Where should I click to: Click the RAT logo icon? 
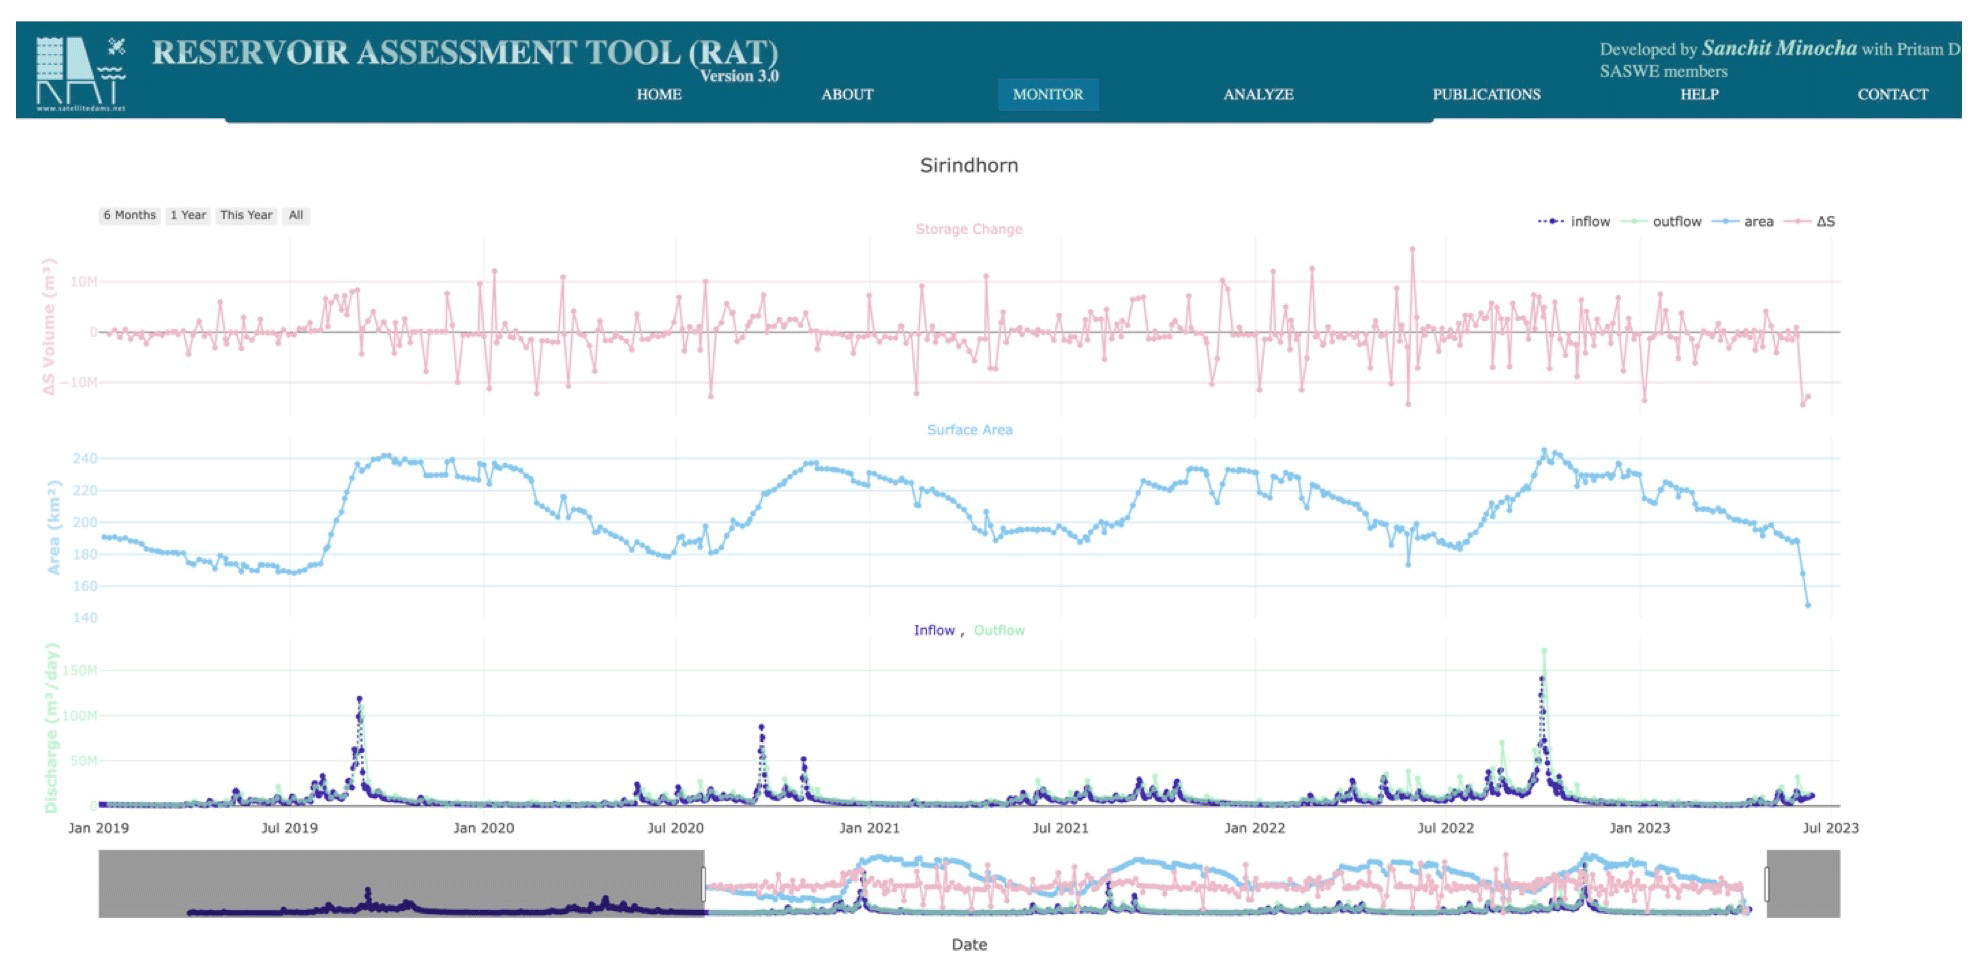pyautogui.click(x=81, y=73)
